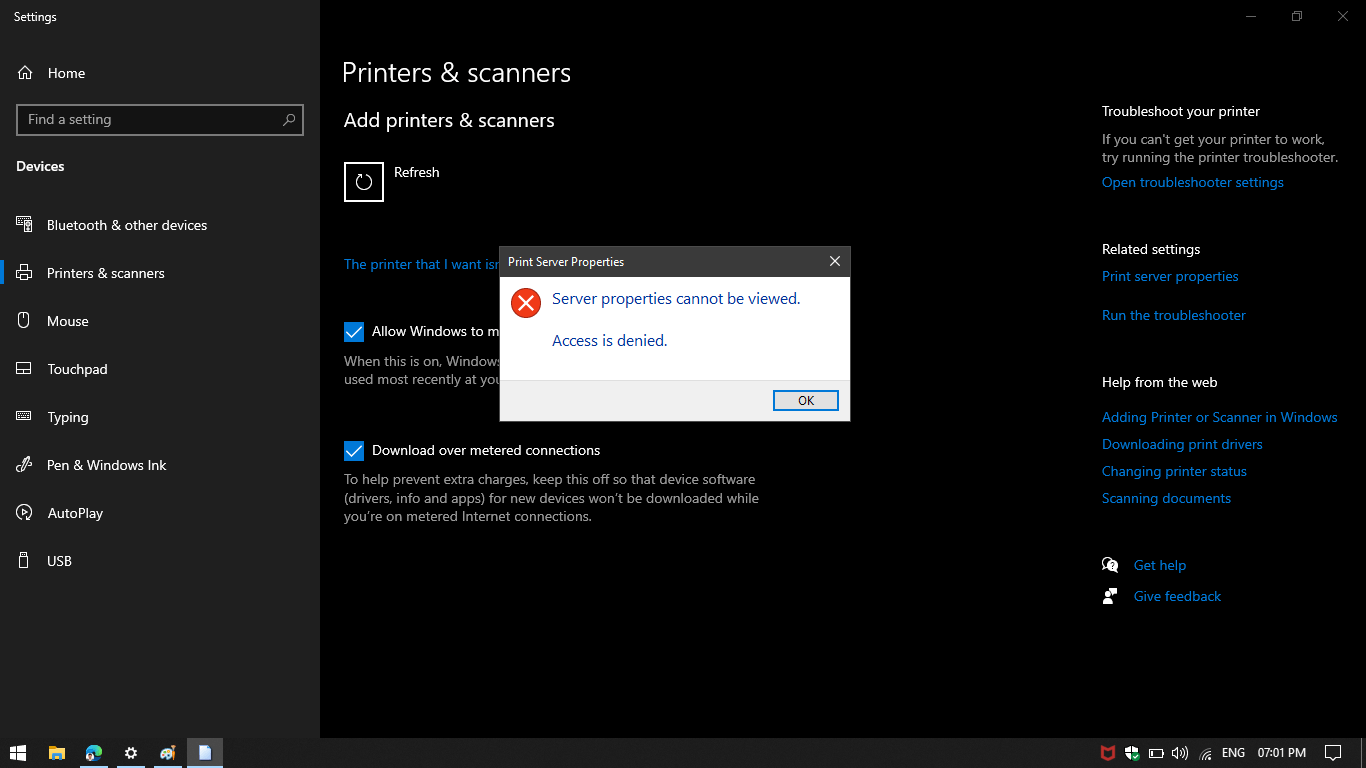The width and height of the screenshot is (1366, 768).
Task: Click the keyboard Typing icon in sidebar
Action: click(24, 417)
